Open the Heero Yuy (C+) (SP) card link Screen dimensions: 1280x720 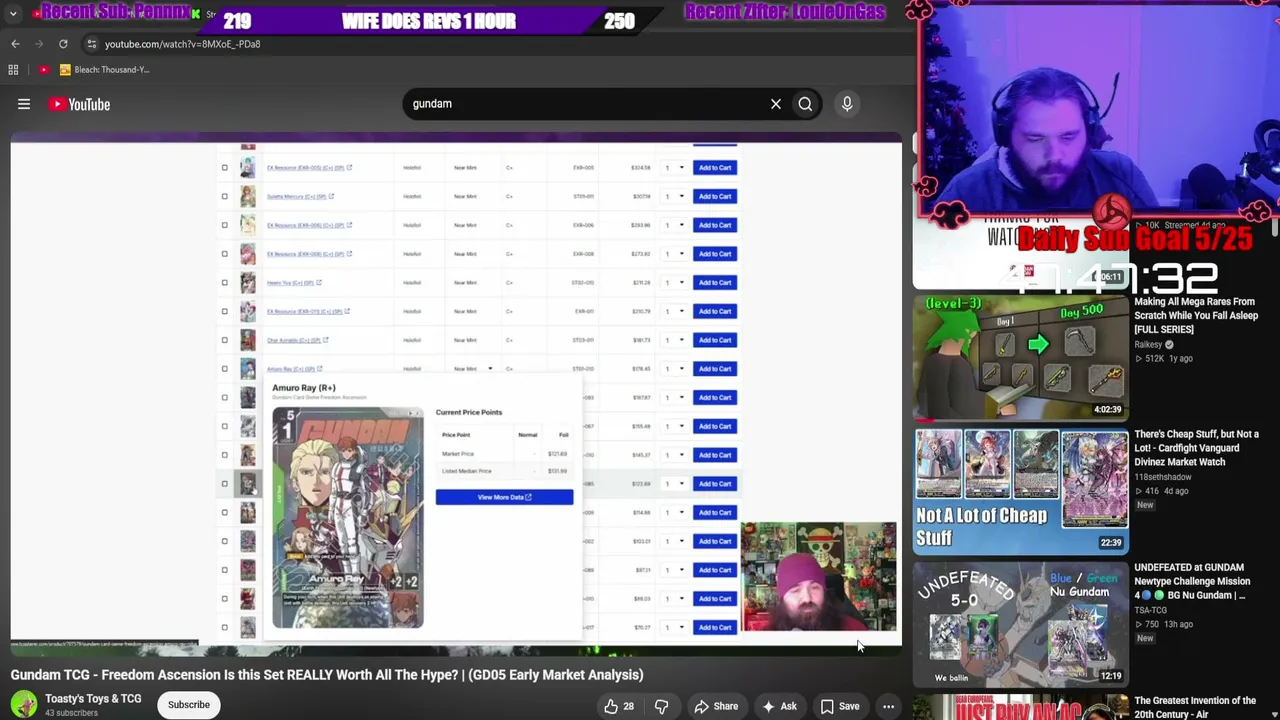point(290,283)
